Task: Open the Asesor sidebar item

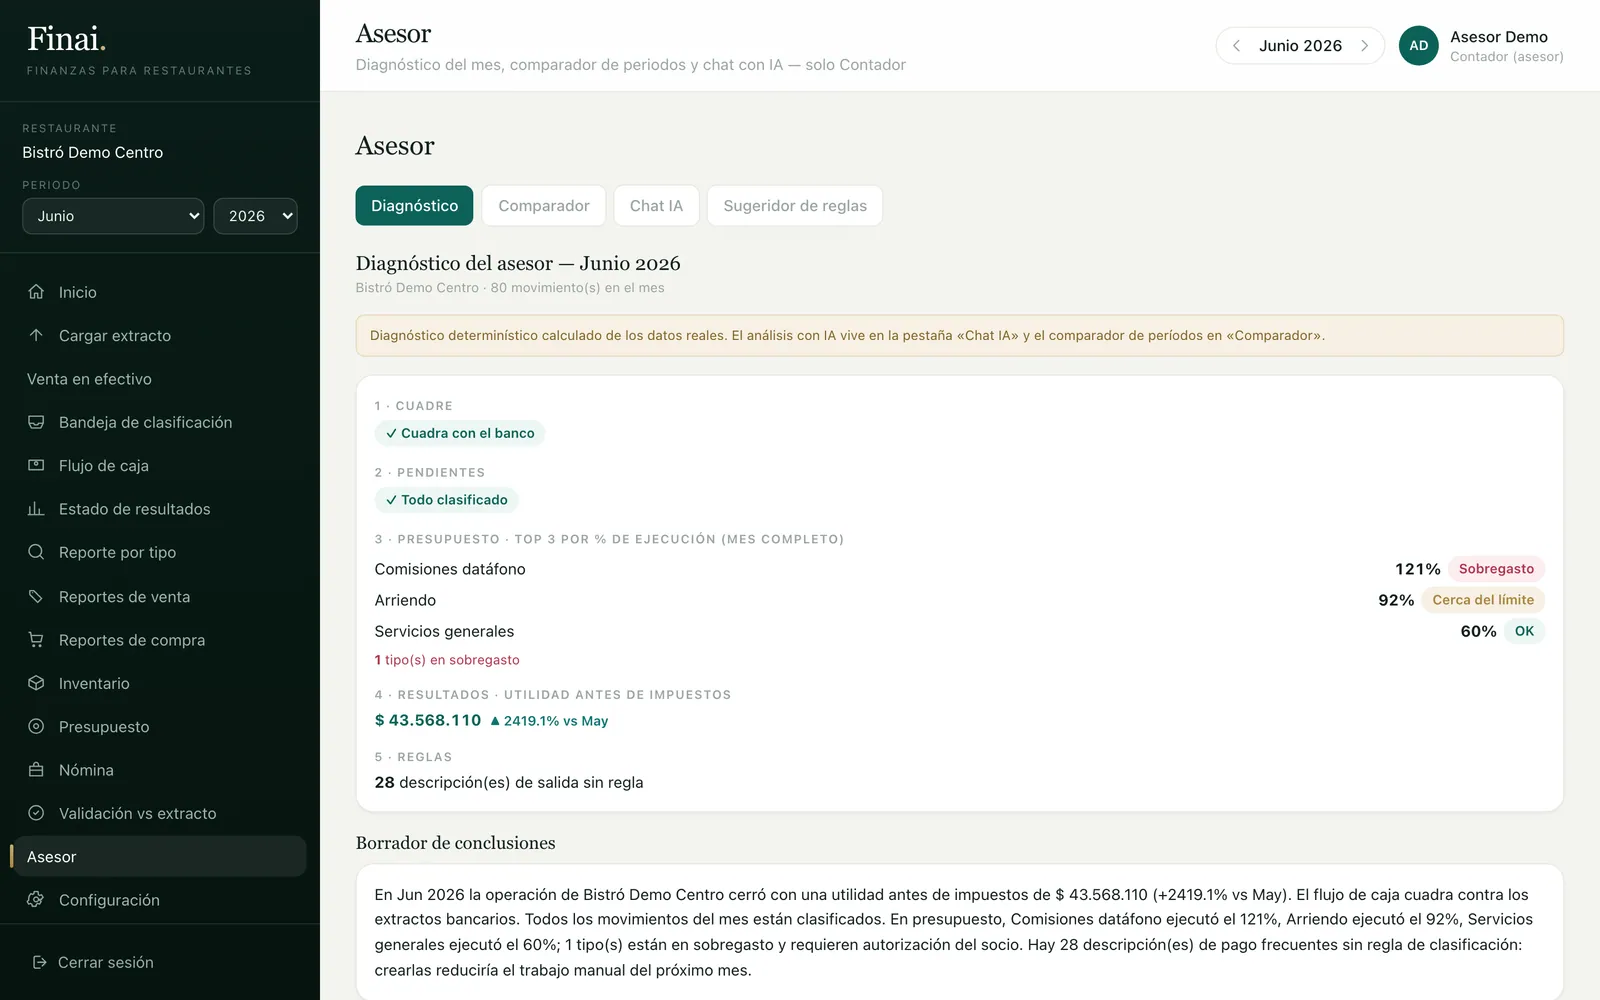Action: (160, 857)
